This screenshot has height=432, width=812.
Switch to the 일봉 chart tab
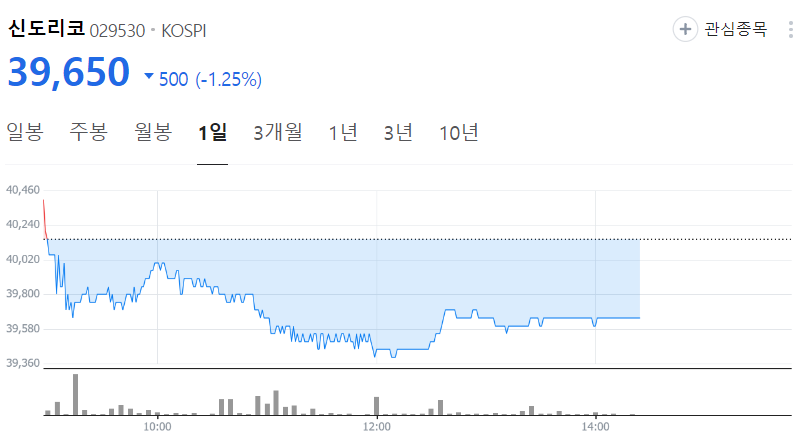coord(24,133)
